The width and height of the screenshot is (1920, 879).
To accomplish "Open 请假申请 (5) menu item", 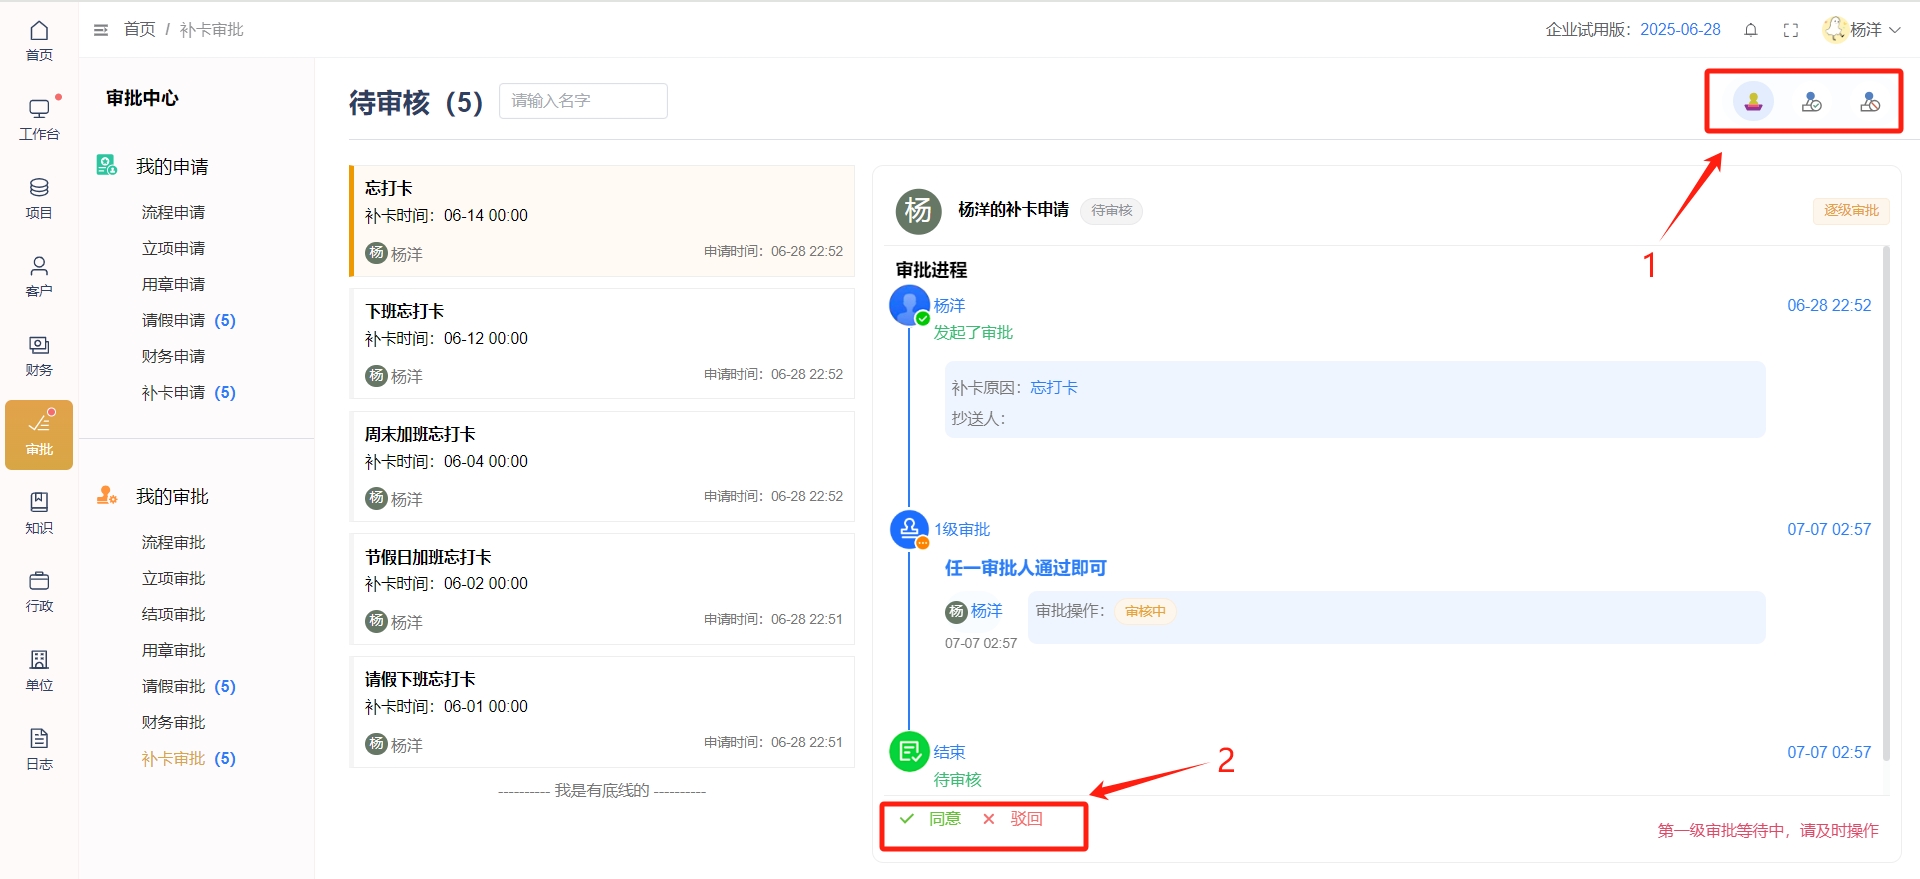I will [x=189, y=320].
